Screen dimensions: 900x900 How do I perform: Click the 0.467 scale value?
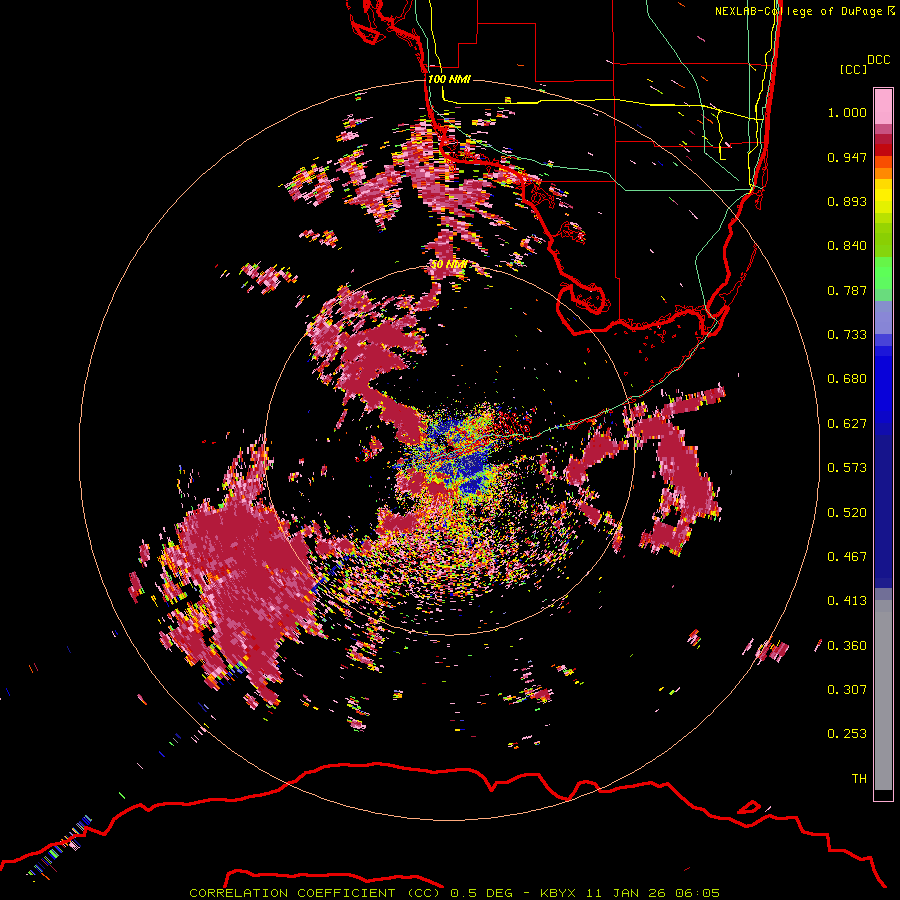tap(847, 557)
